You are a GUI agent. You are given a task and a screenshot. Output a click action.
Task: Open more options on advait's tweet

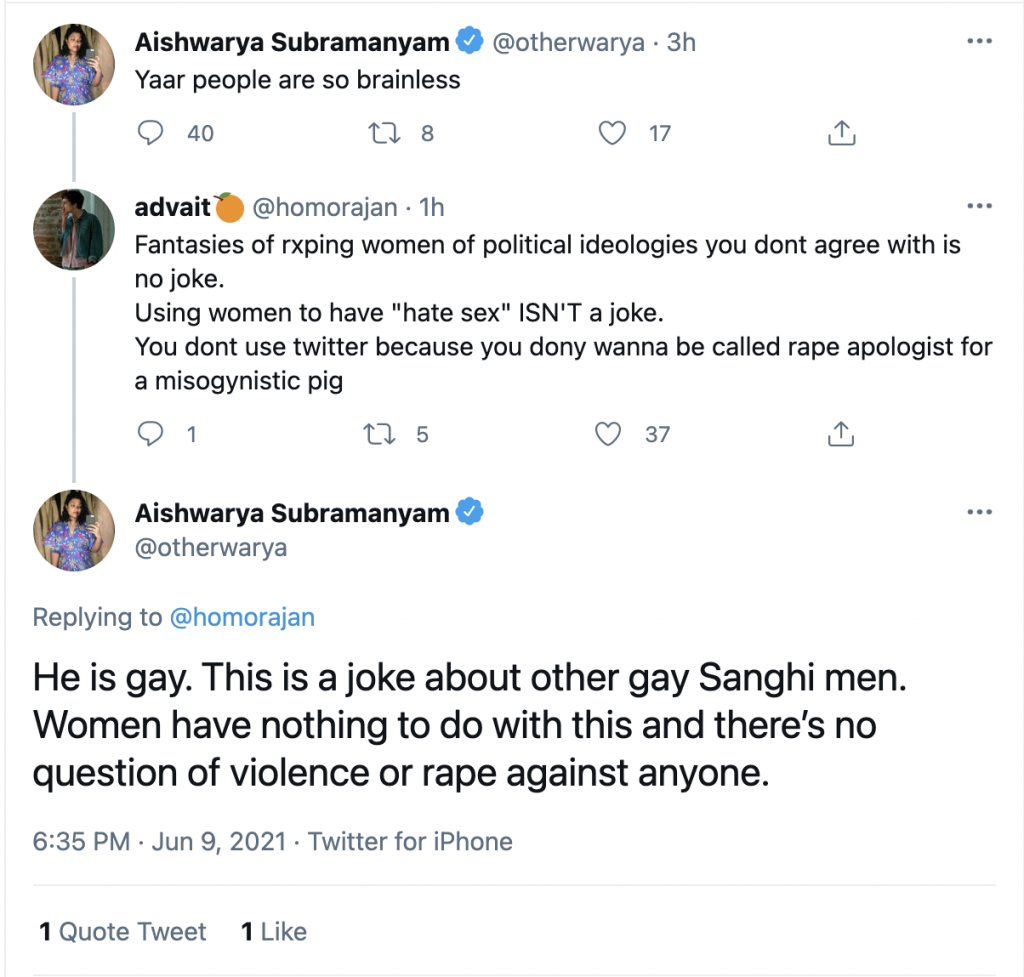pos(980,206)
